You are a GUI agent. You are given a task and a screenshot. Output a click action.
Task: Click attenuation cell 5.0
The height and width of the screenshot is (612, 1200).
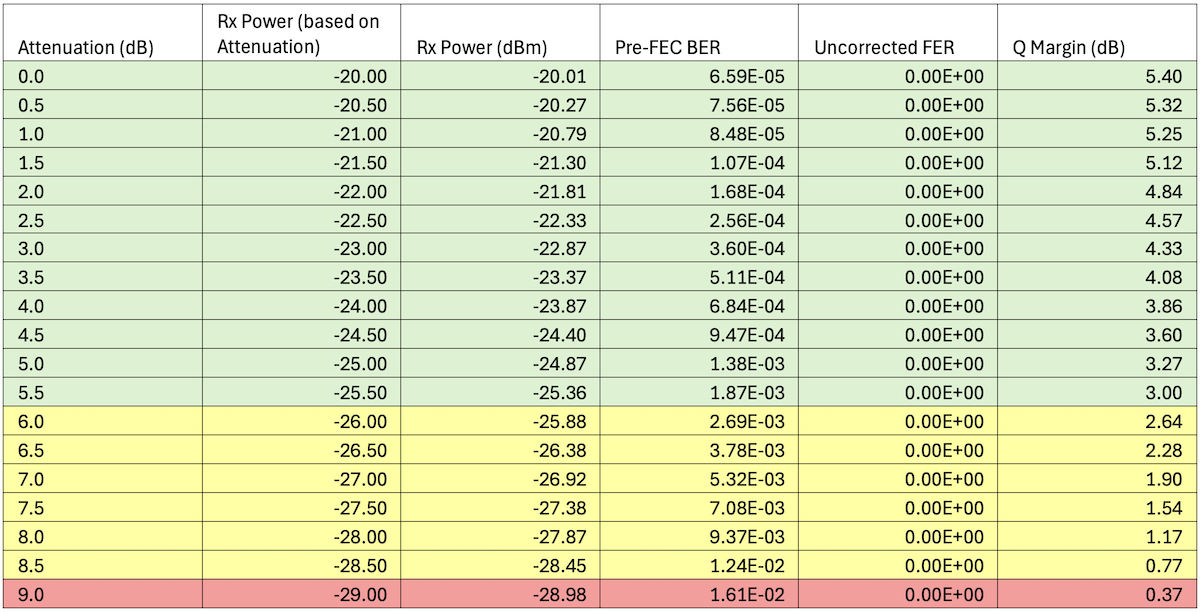[x=102, y=363]
